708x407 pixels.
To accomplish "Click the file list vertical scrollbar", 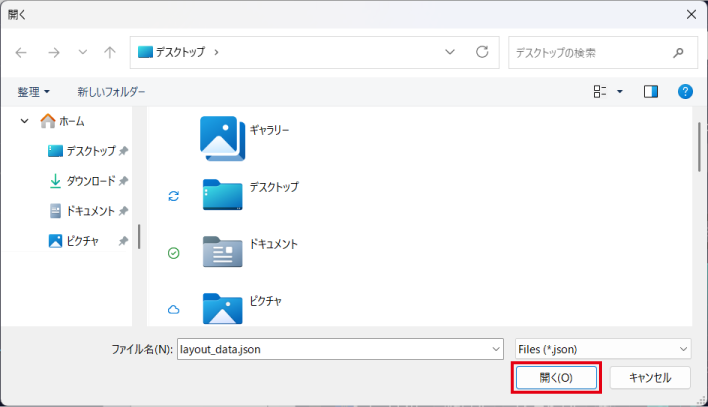I will coord(697,150).
